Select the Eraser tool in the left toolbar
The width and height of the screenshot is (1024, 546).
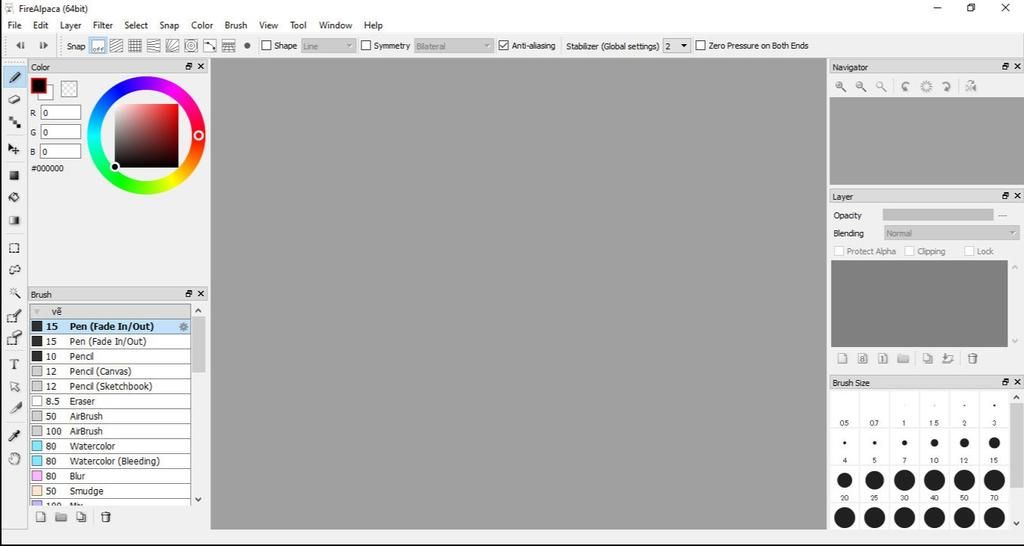[x=14, y=100]
